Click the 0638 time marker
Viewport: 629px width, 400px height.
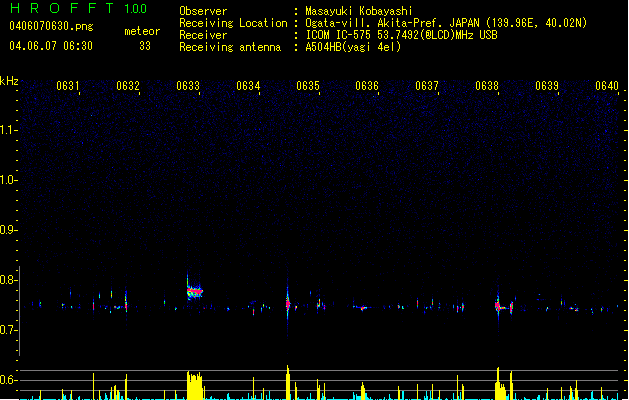point(487,86)
